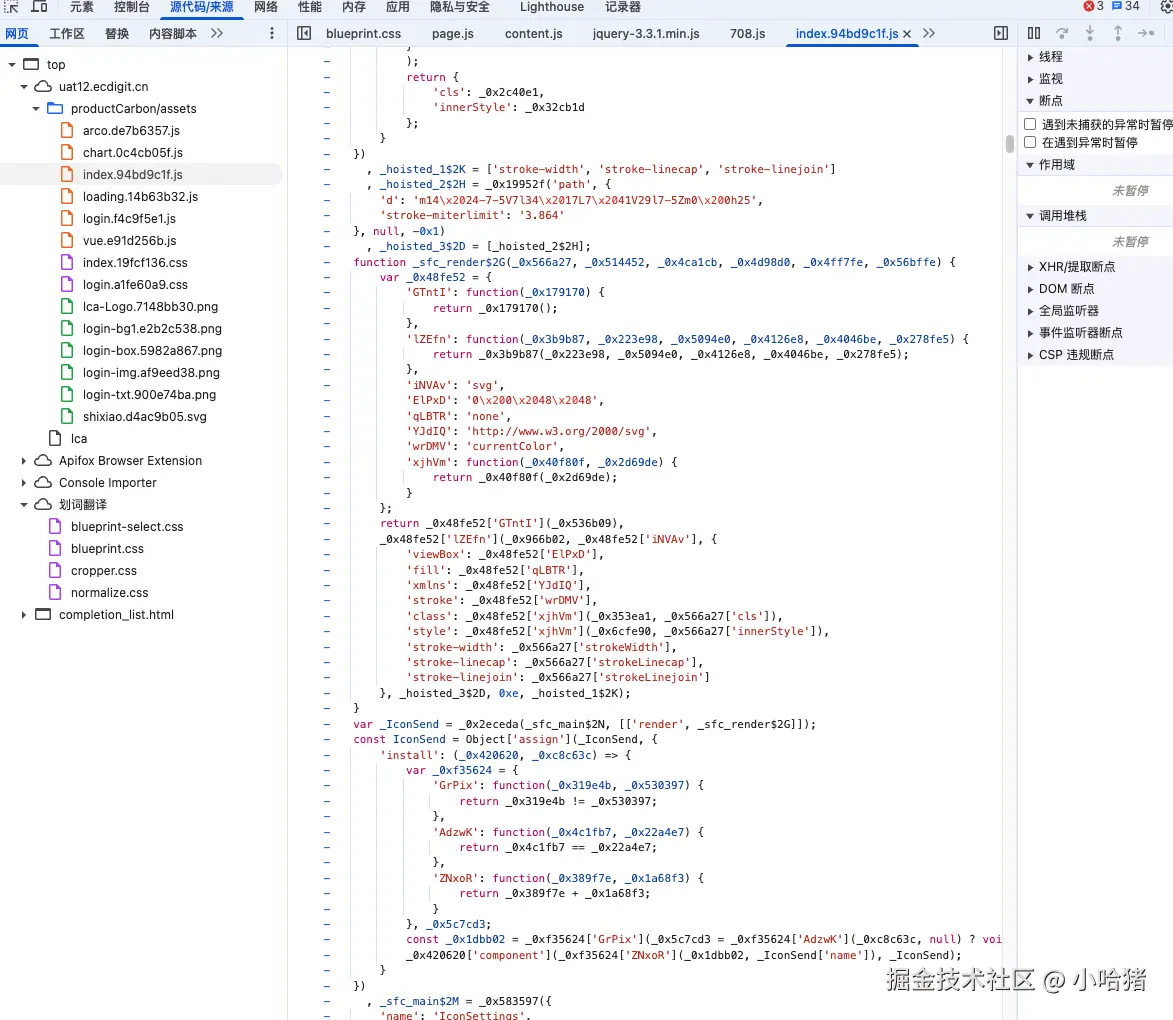Click the index.19fcf136.css file icon
The image size is (1173, 1020).
67,263
